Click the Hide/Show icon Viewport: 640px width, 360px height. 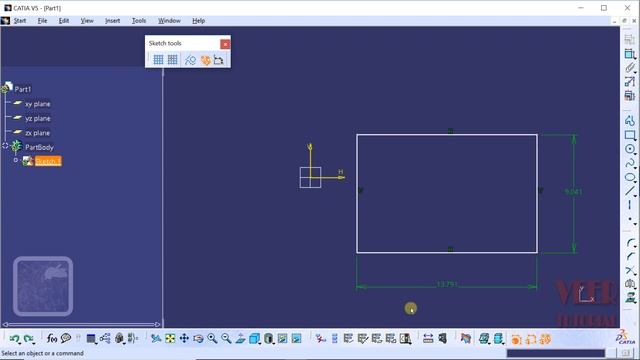[282, 338]
